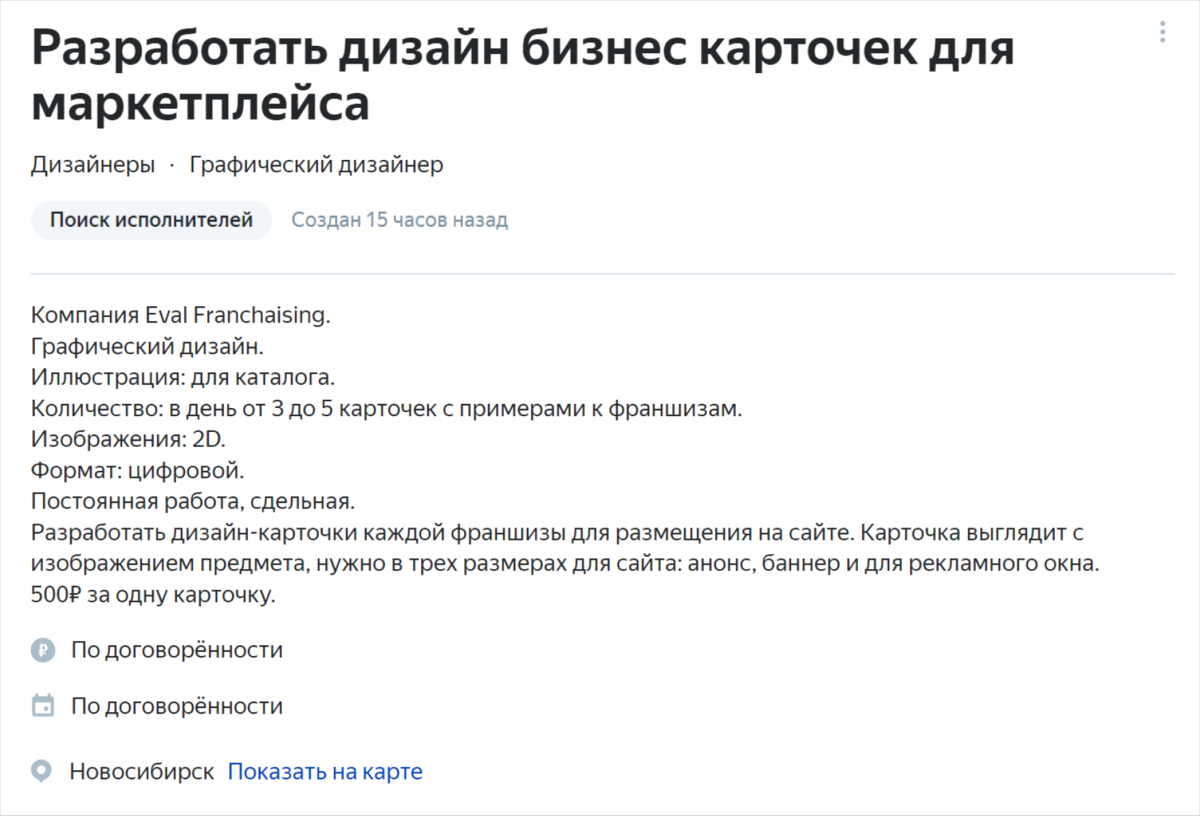Open the three-dot options menu

point(1162,32)
